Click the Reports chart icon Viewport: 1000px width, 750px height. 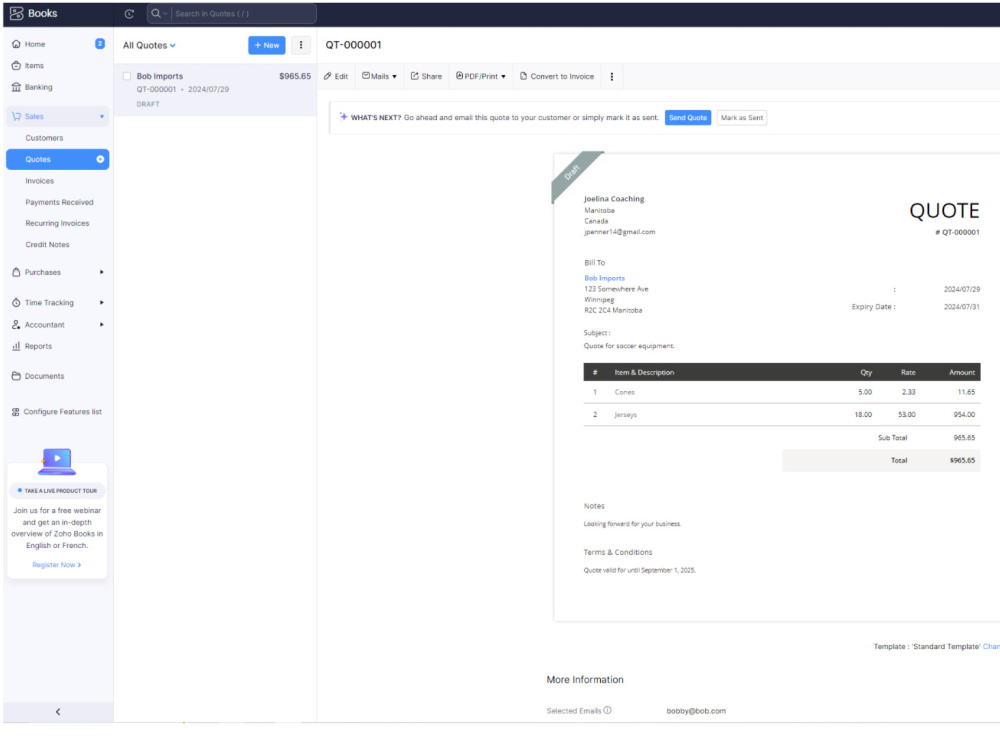click(x=16, y=346)
